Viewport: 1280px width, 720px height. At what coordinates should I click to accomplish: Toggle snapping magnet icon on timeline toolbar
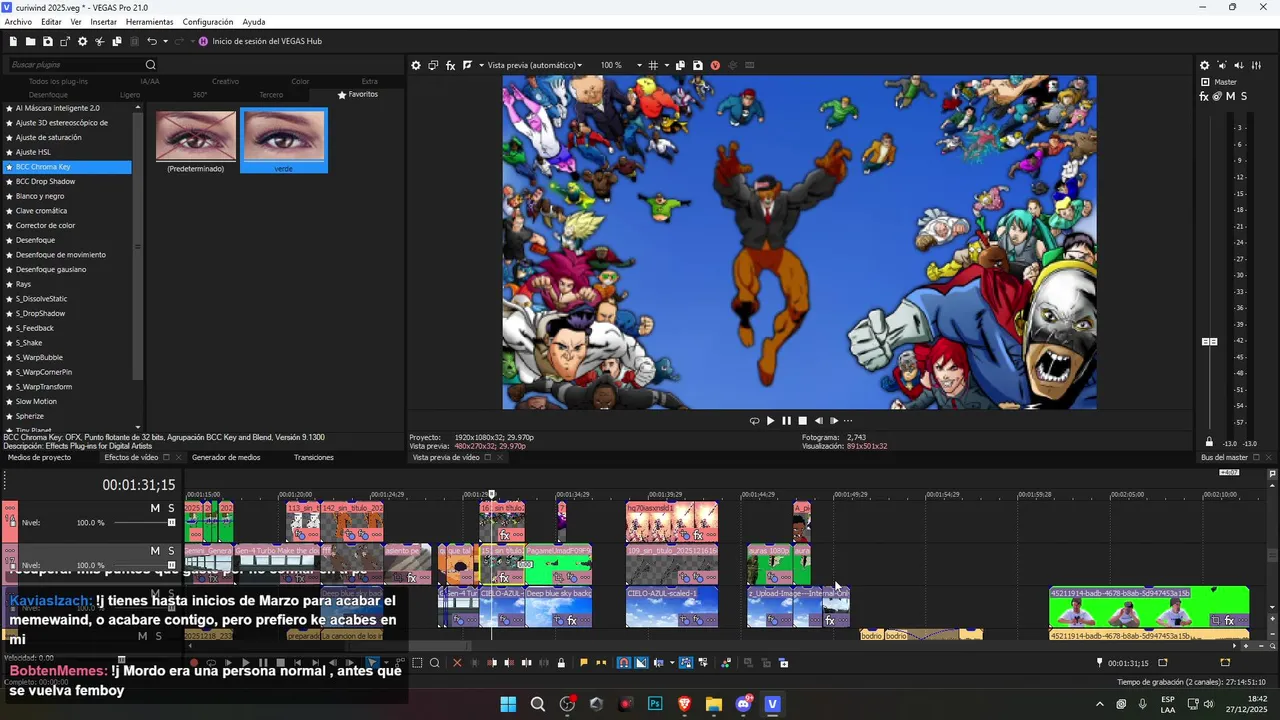[x=623, y=663]
